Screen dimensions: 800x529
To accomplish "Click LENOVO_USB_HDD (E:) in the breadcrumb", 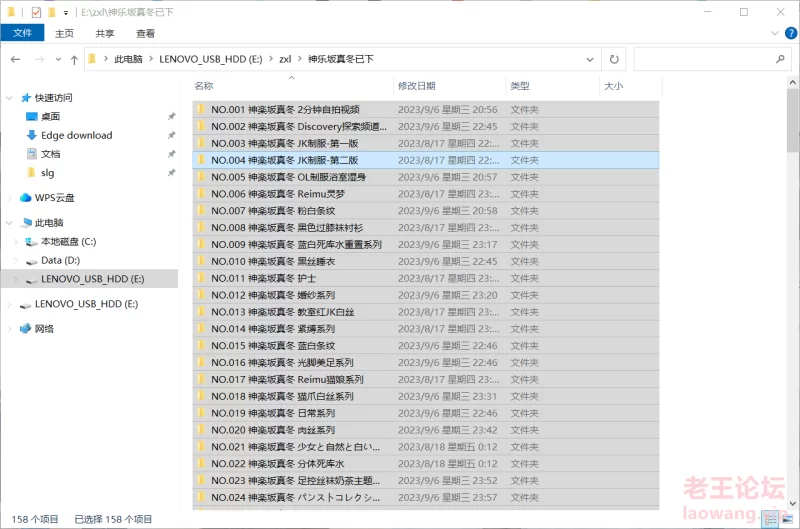I will click(x=211, y=59).
